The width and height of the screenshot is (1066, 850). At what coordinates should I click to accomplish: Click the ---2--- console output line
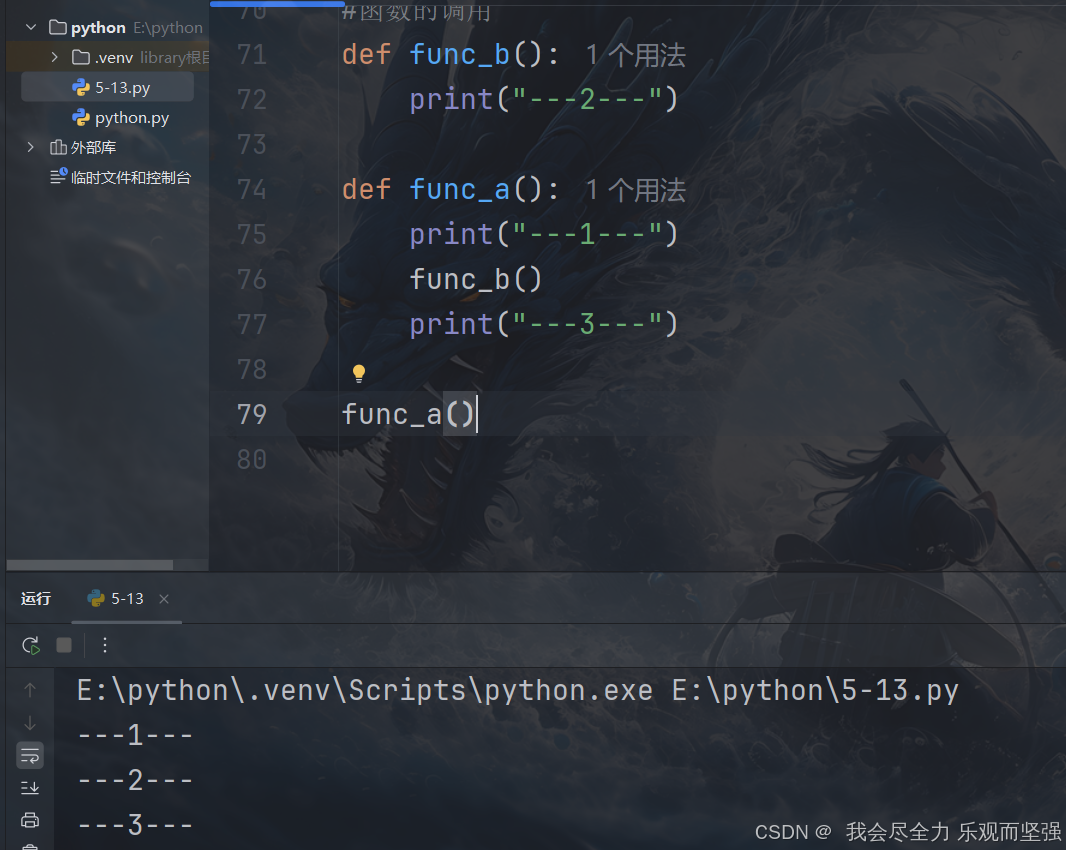(x=135, y=780)
